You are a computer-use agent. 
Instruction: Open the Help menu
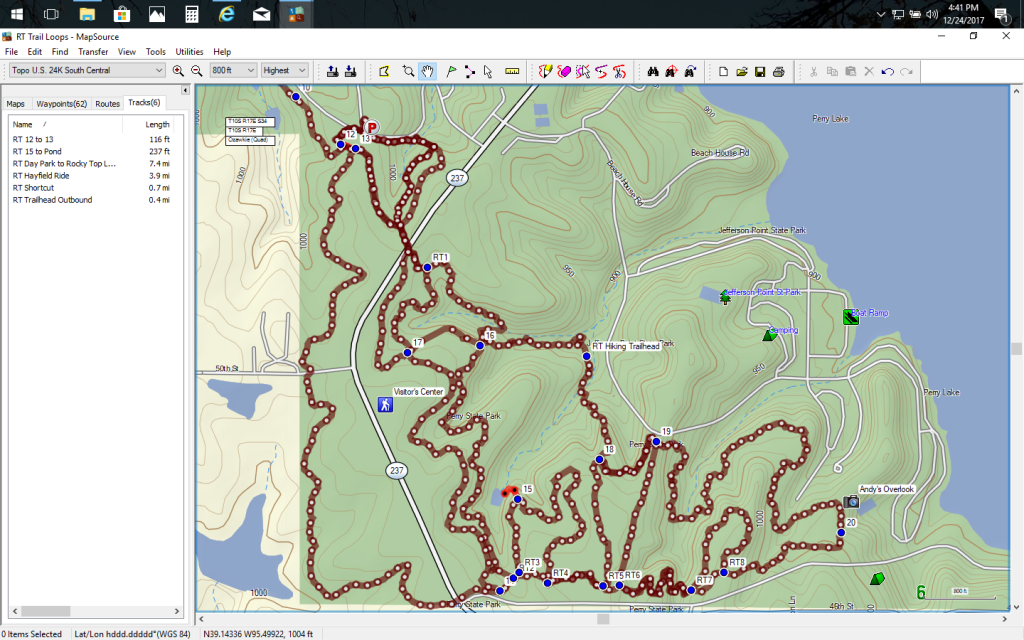(222, 52)
